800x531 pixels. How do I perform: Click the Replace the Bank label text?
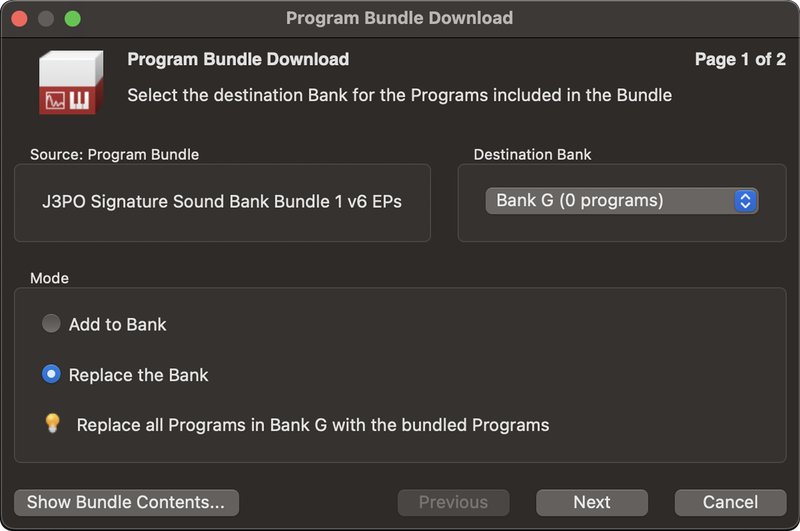(x=138, y=375)
